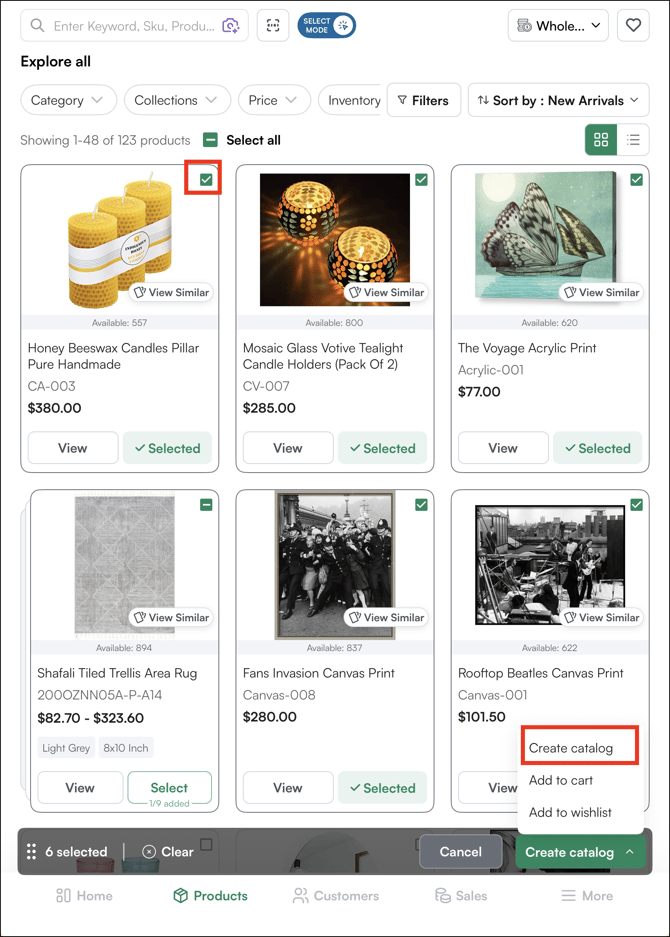
Task: Toggle the Select all checkbox
Action: 211,141
